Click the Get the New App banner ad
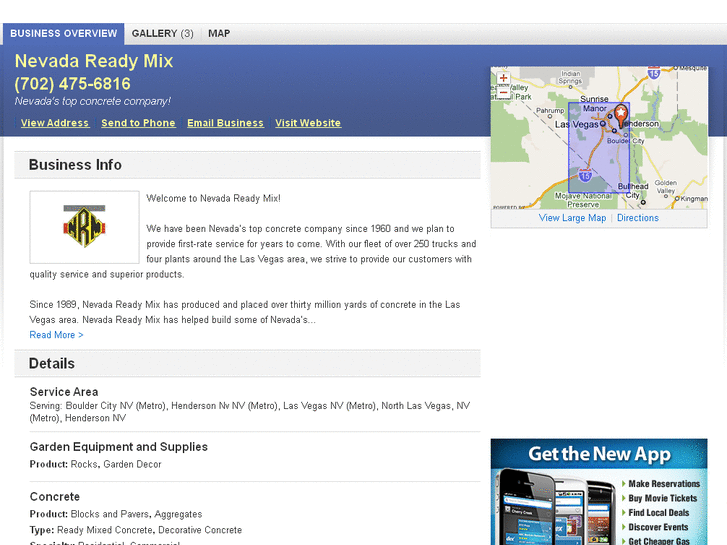The height and width of the screenshot is (545, 727). coord(599,492)
